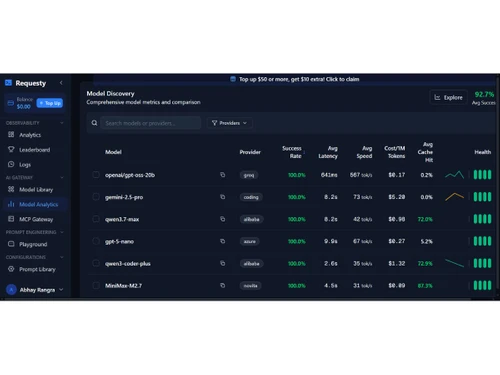The image size is (500, 375).
Task: Click the search magnifier icon
Action: point(94,123)
